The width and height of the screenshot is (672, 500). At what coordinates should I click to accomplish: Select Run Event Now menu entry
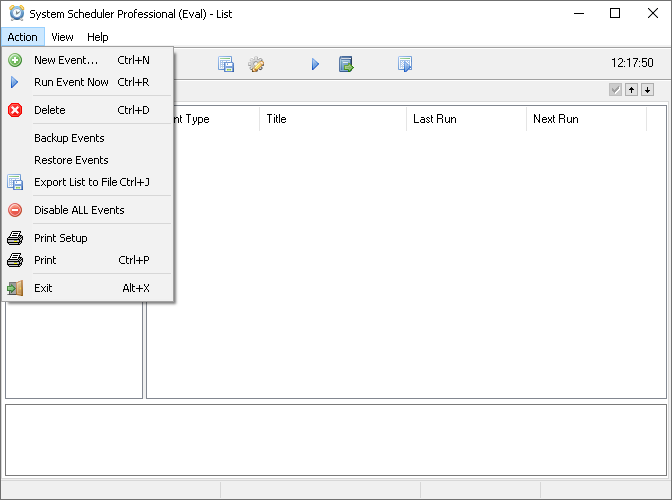pyautogui.click(x=88, y=82)
